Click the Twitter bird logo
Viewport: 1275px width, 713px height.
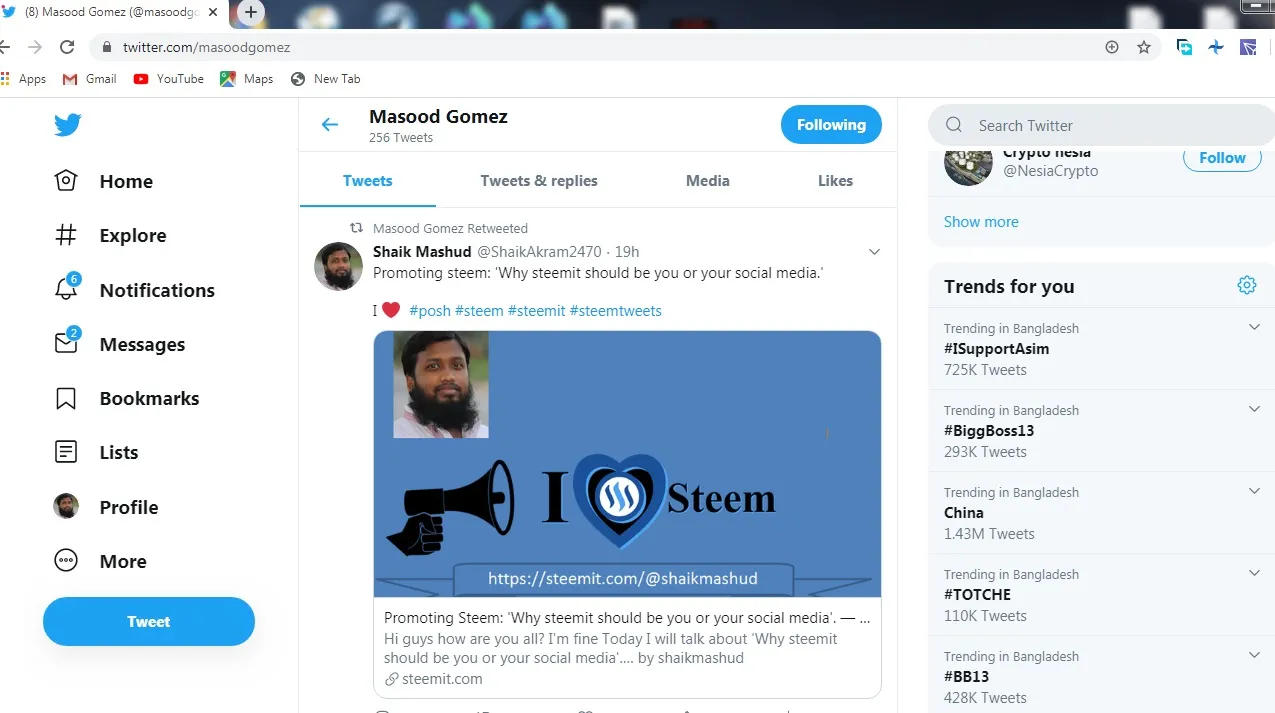click(x=67, y=125)
